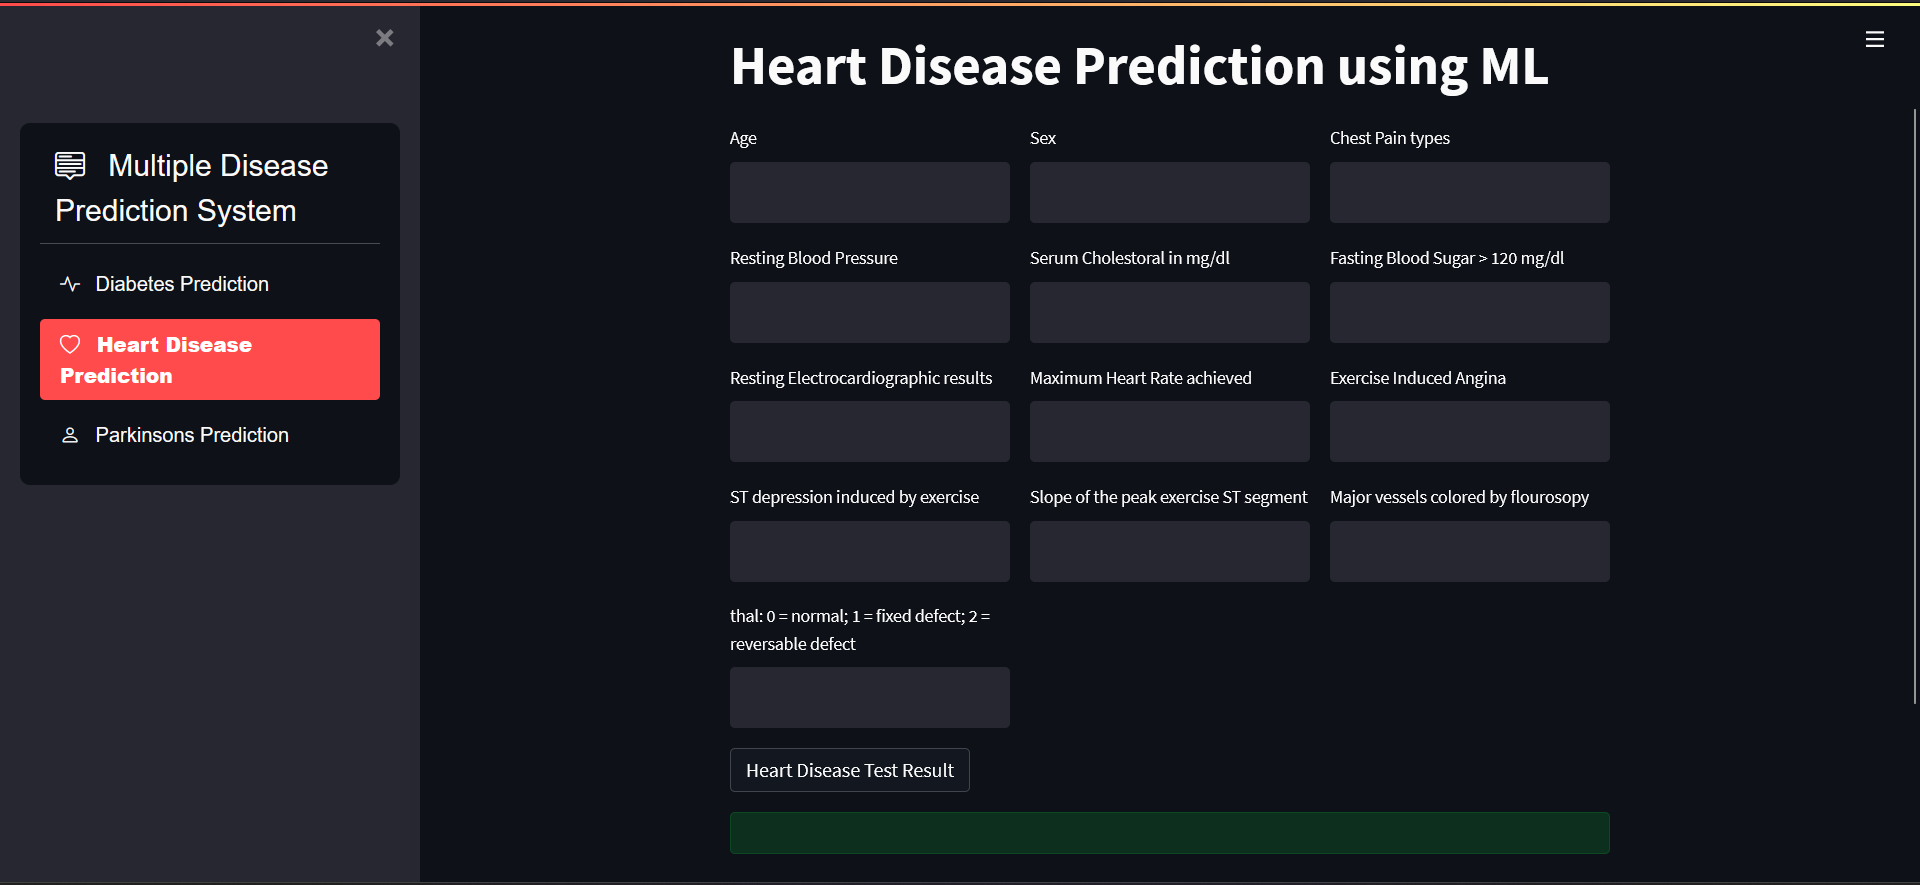This screenshot has width=1920, height=885.
Task: Focus the Sex input field
Action: tap(1169, 192)
